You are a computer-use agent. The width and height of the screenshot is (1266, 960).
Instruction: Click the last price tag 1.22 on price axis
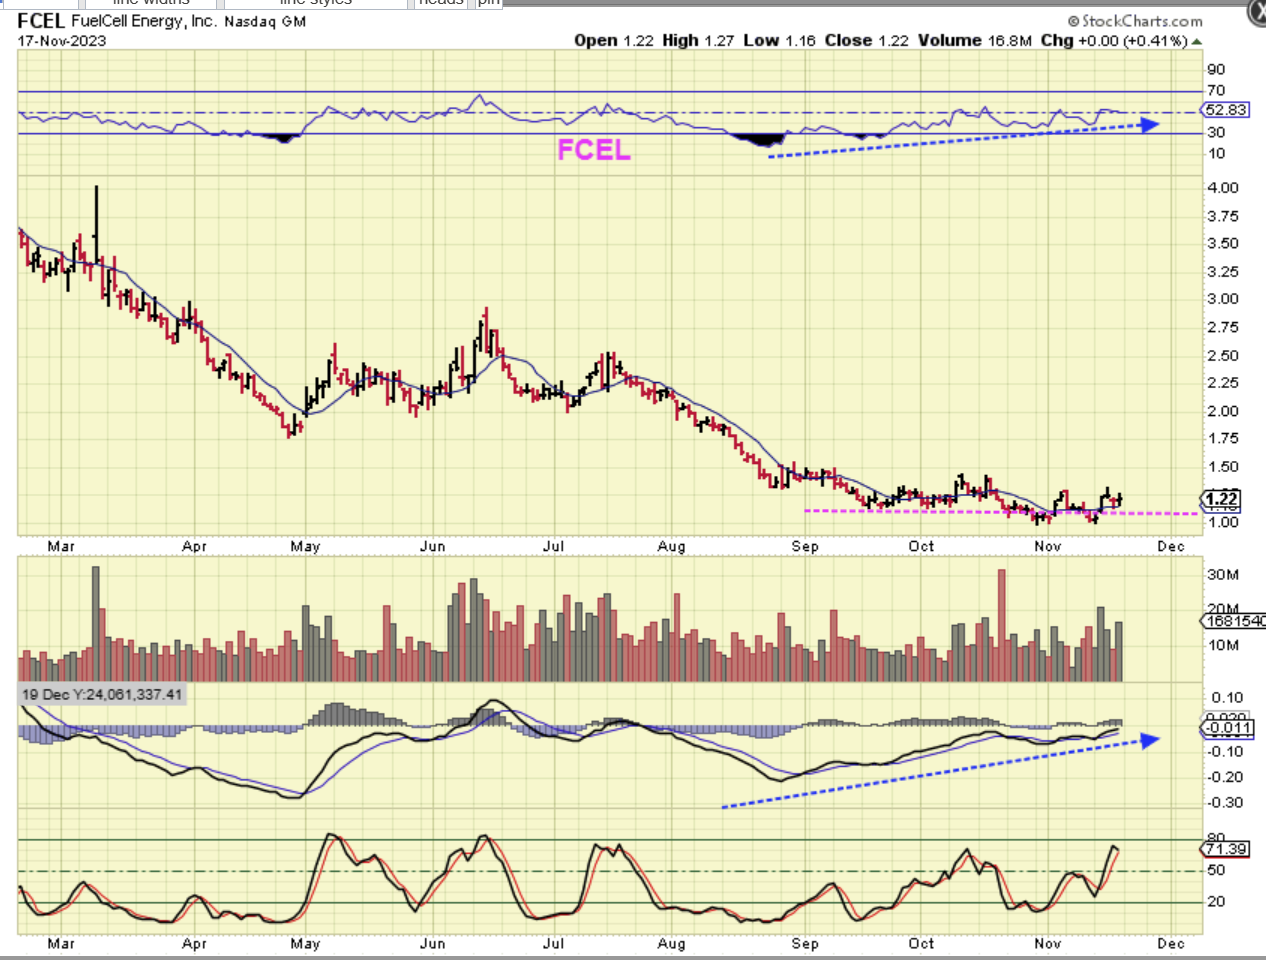[1221, 499]
